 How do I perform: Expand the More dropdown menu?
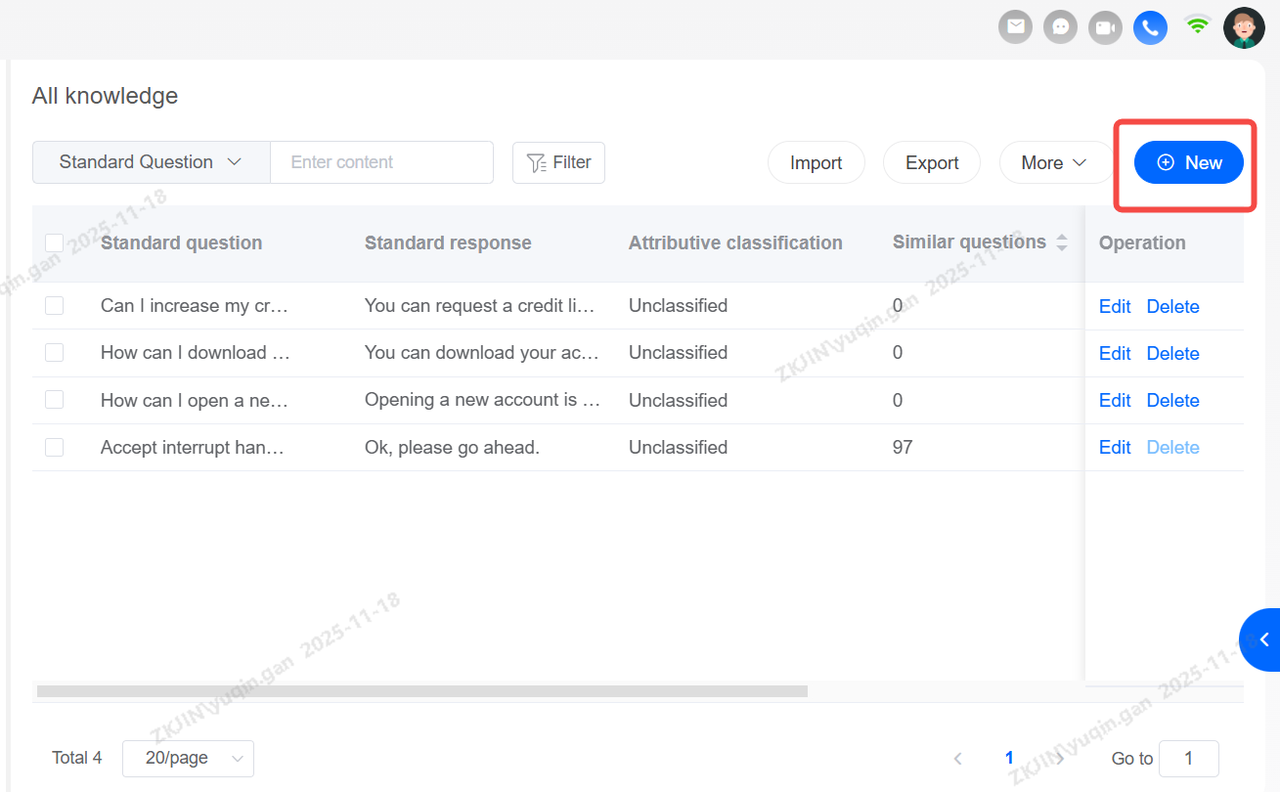click(1054, 163)
